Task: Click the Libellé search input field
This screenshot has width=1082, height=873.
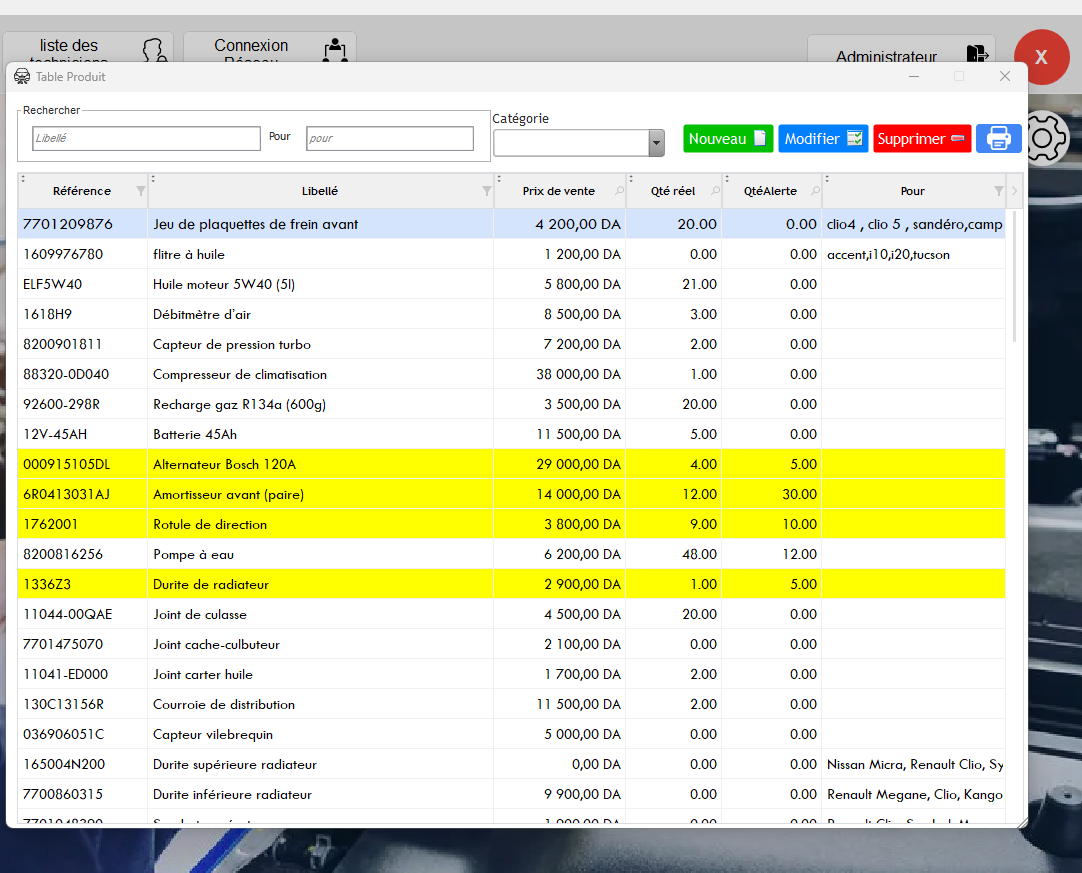Action: coord(146,139)
